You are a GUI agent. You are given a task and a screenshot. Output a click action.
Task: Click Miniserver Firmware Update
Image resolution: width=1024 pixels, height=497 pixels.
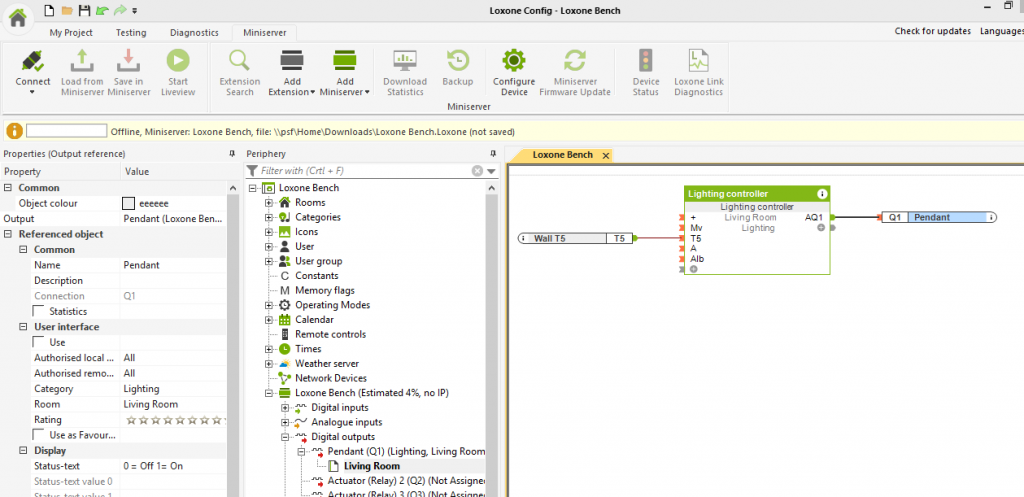(575, 72)
